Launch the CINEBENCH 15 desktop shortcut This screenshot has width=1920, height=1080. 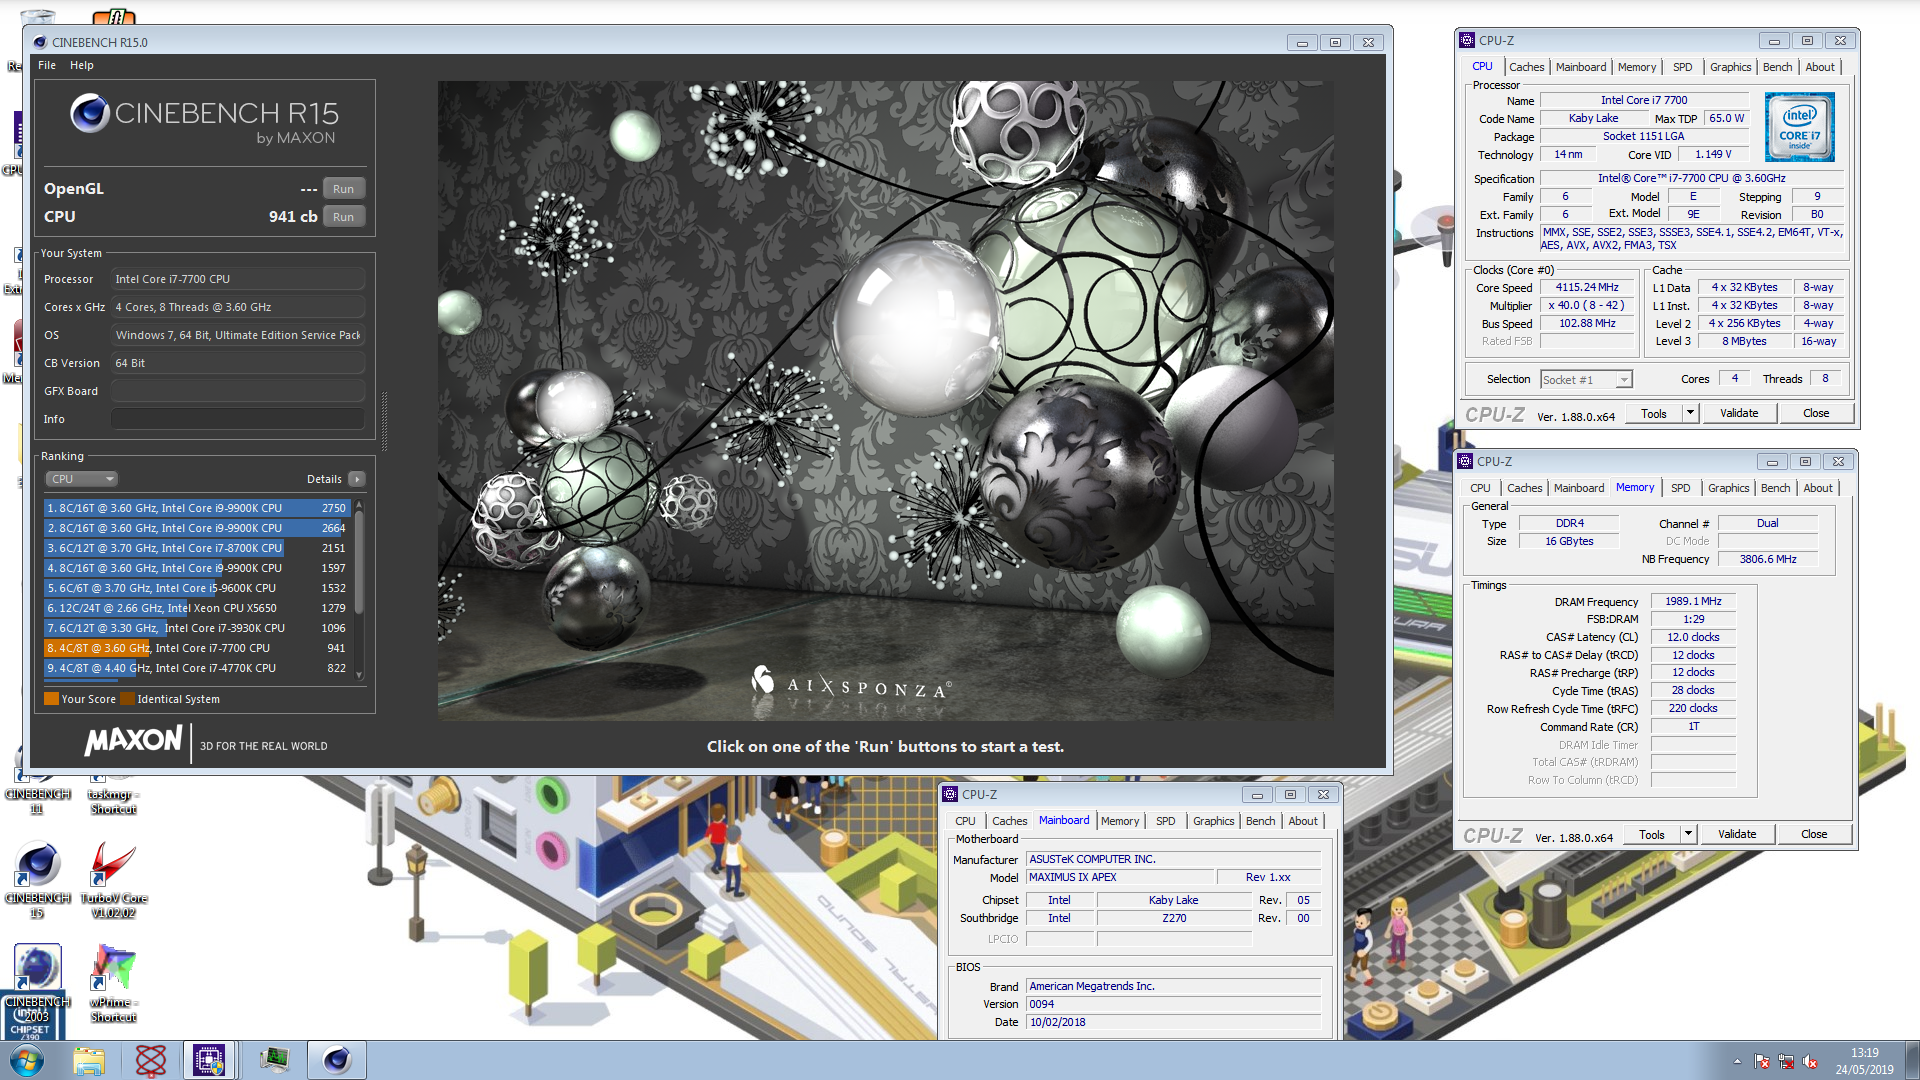(x=37, y=880)
